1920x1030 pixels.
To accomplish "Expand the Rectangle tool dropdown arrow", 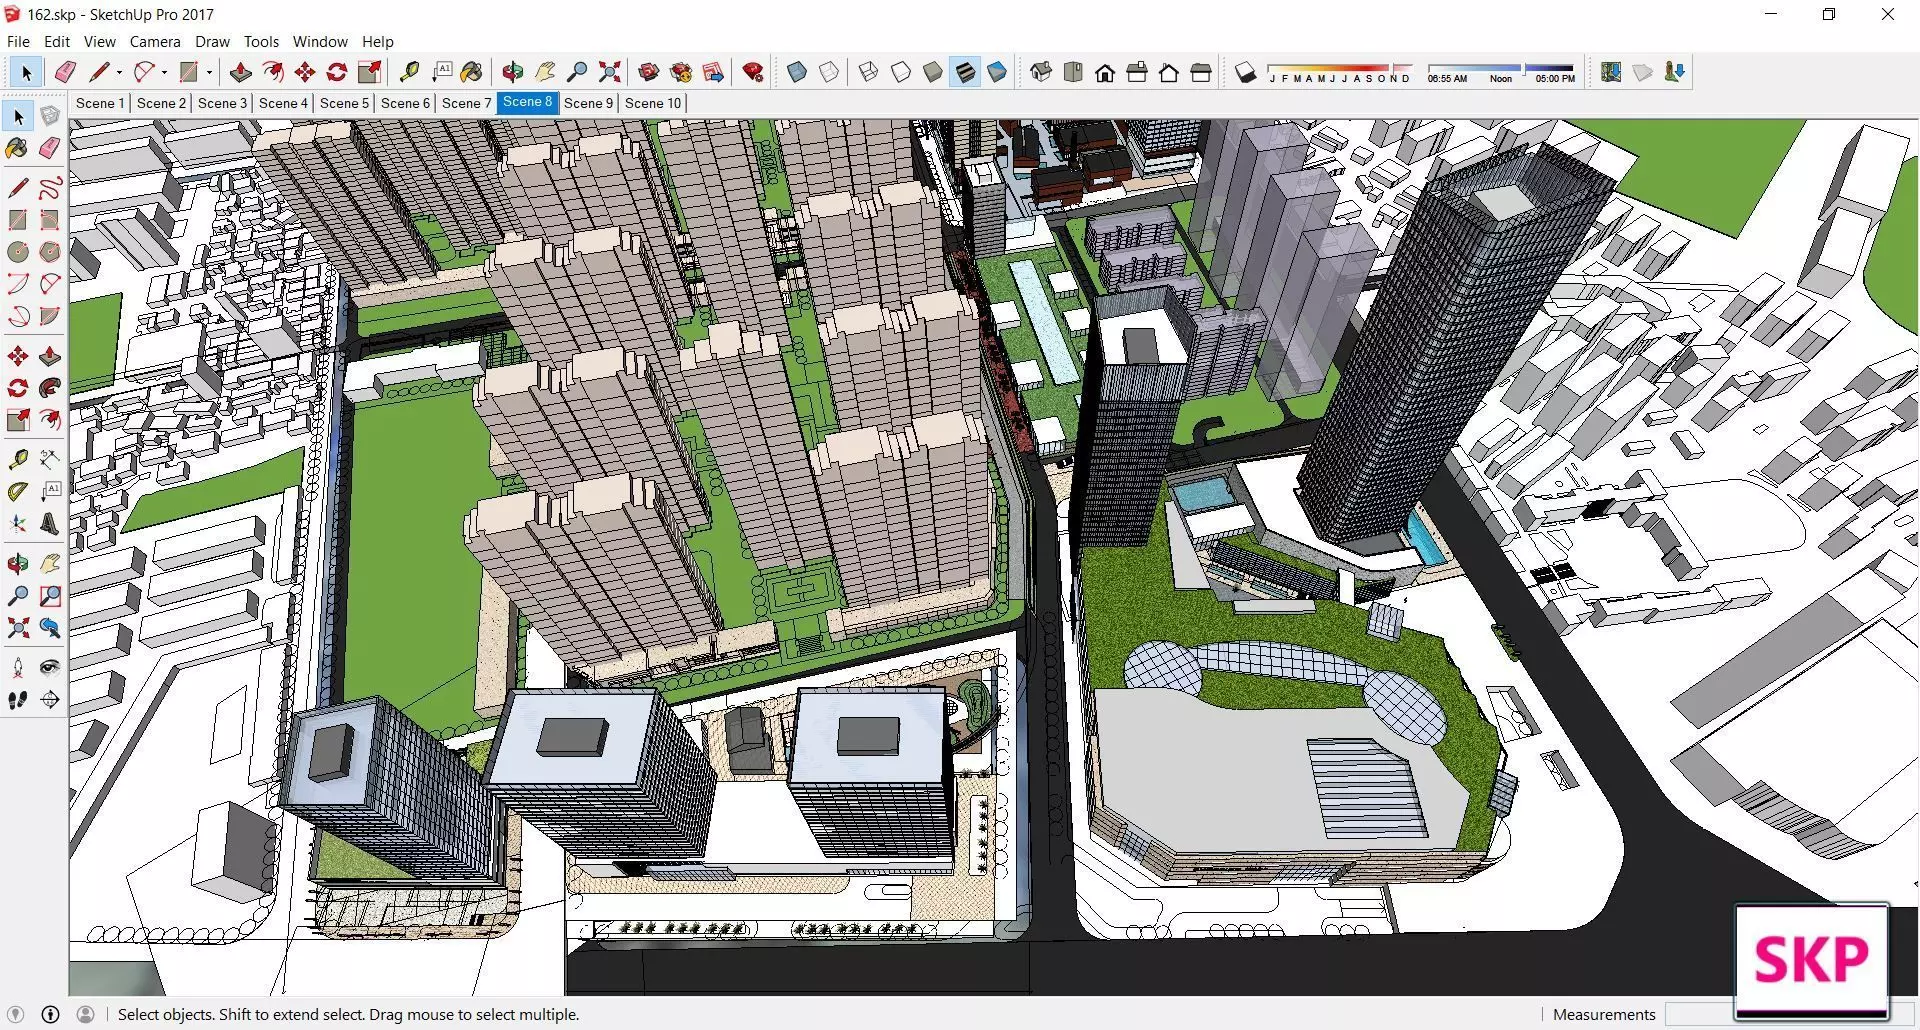I will click(209, 72).
